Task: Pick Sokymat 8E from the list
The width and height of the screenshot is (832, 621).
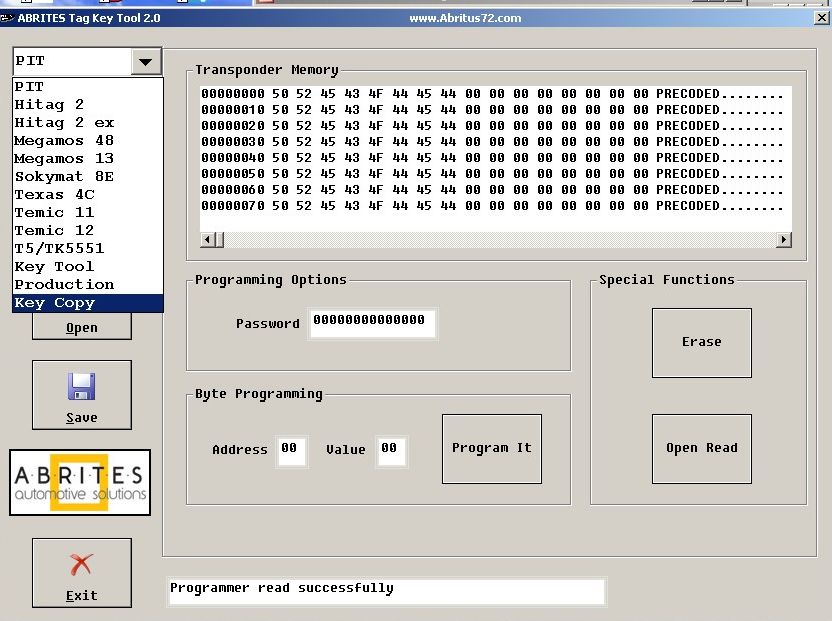Action: [x=88, y=177]
